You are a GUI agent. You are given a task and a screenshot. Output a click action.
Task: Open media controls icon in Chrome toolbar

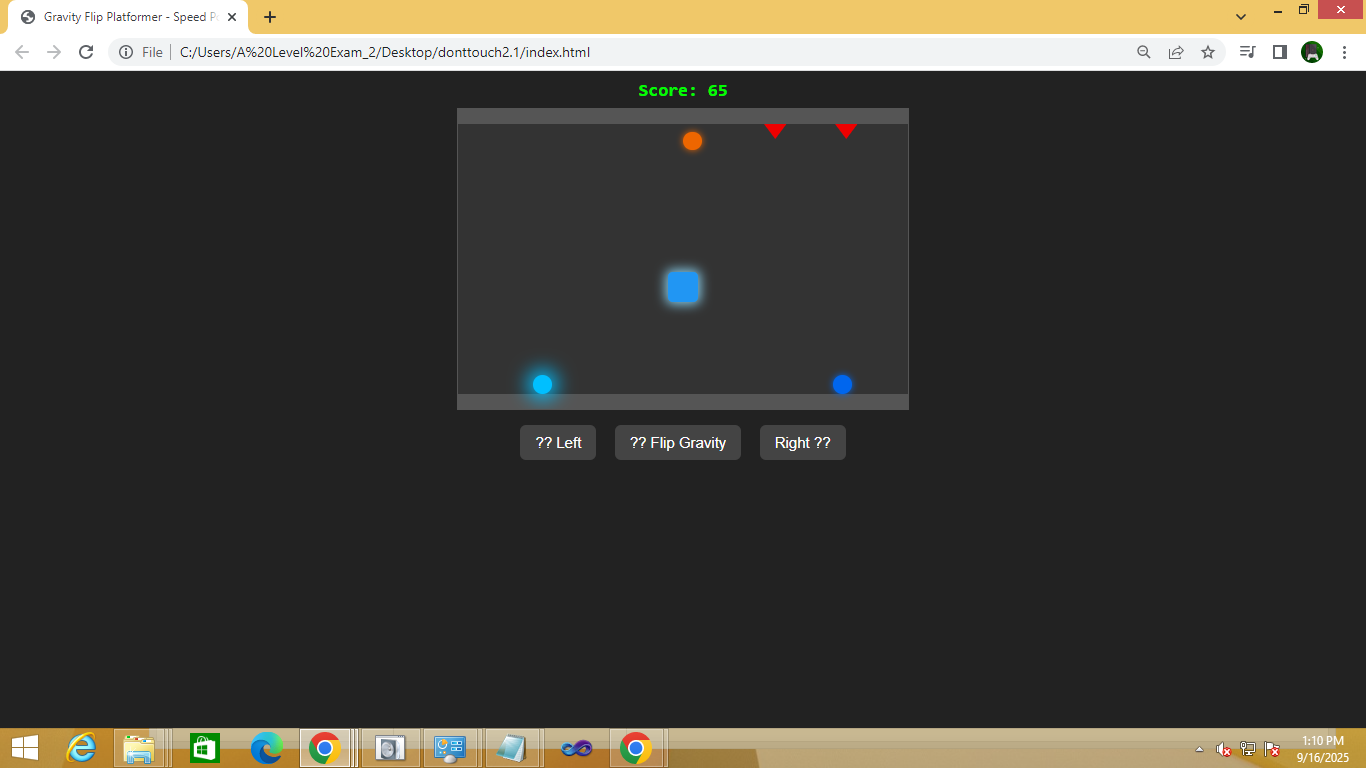click(x=1247, y=52)
